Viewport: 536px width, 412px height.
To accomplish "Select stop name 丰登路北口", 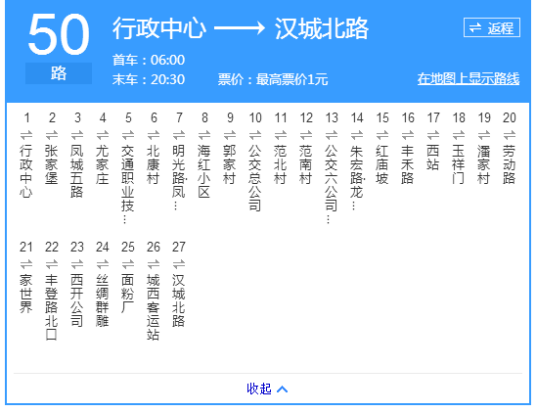I will [x=52, y=307].
